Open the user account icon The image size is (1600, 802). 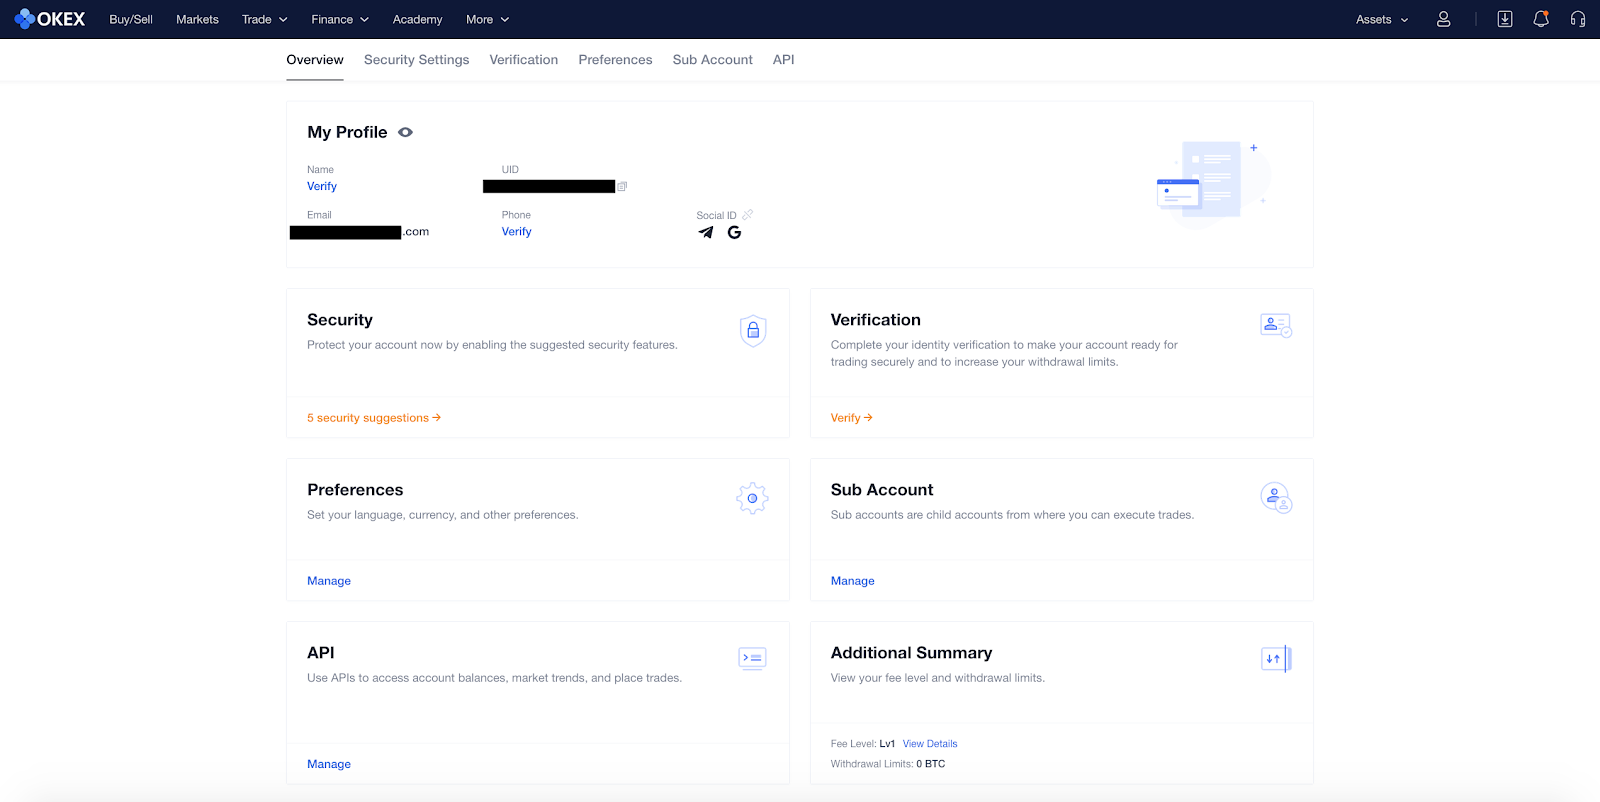pyautogui.click(x=1443, y=19)
